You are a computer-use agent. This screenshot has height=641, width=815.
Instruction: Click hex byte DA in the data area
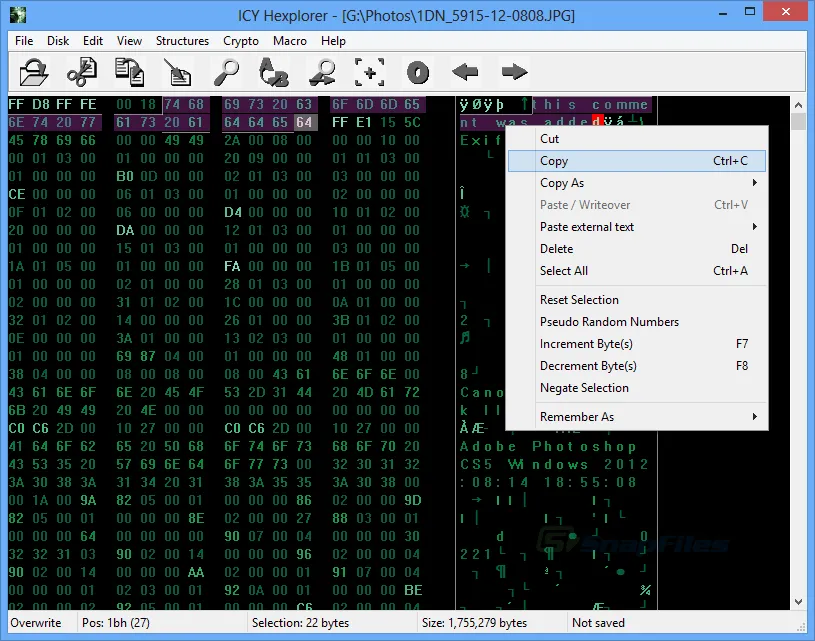[x=124, y=230]
